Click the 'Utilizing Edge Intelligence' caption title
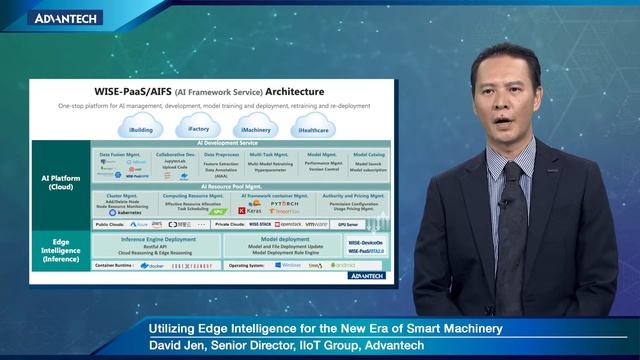640x360 pixels. [x=325, y=329]
